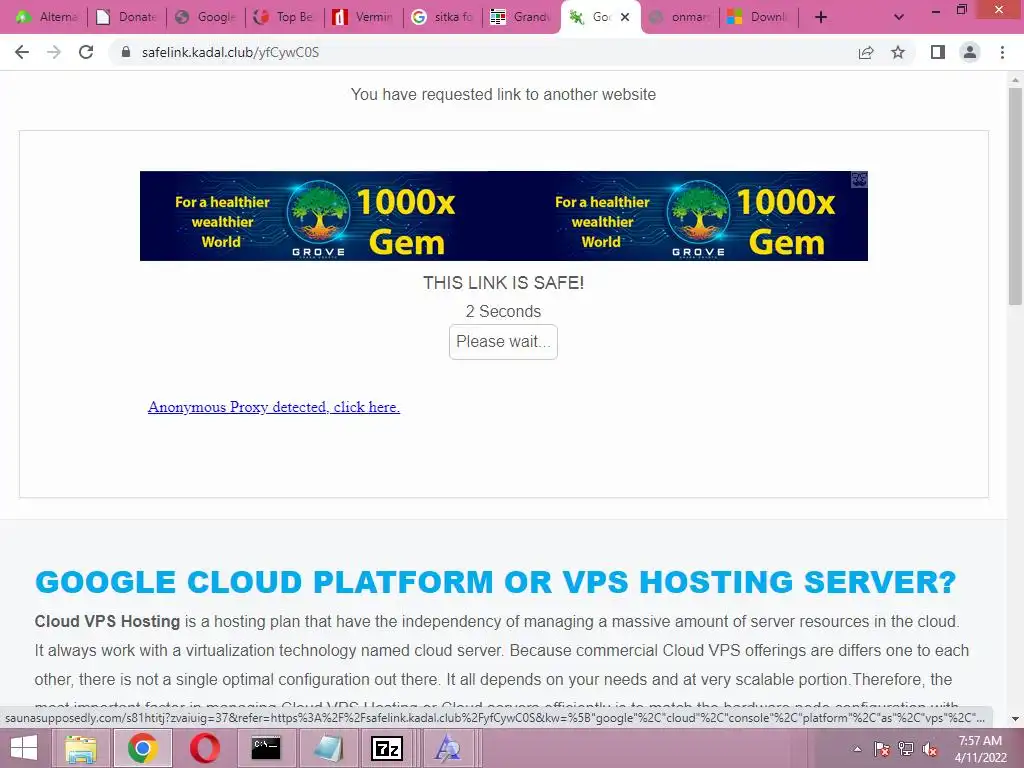Open the Action Center flag icon
This screenshot has height=768, width=1024.
[882, 749]
